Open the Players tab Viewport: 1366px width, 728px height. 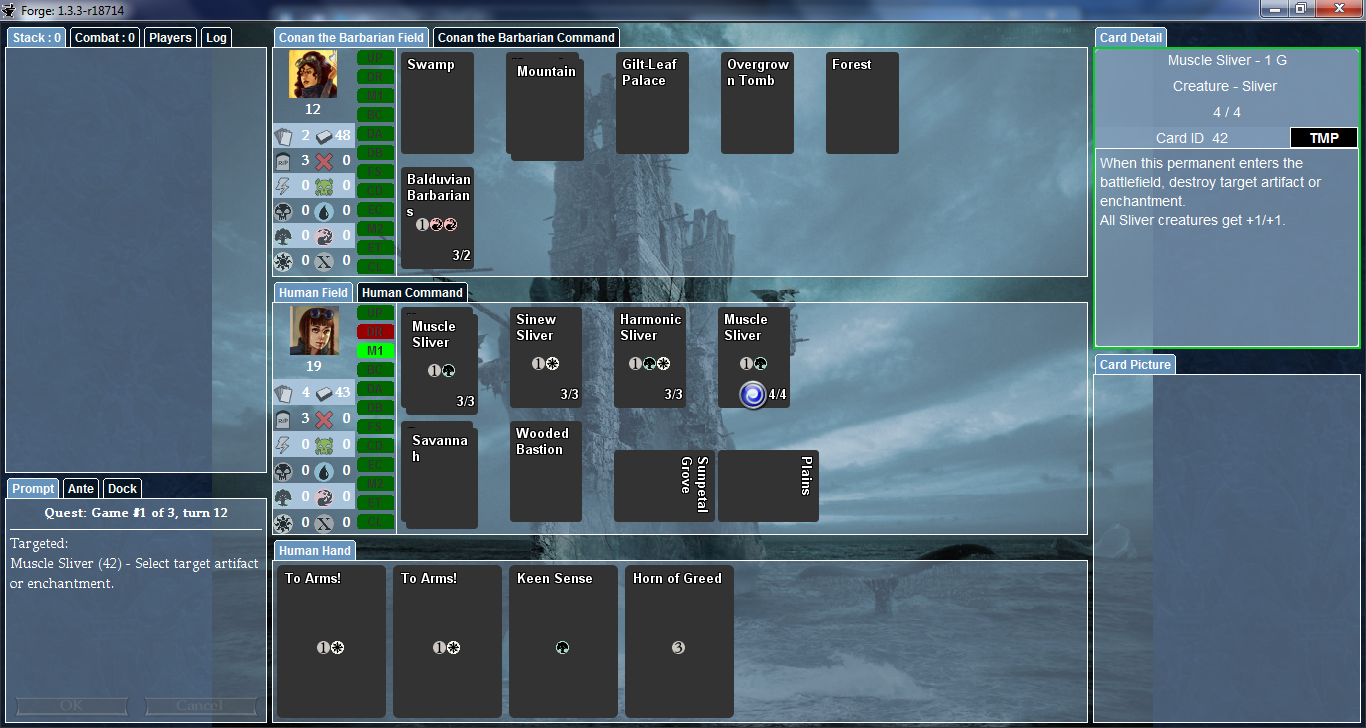click(170, 37)
